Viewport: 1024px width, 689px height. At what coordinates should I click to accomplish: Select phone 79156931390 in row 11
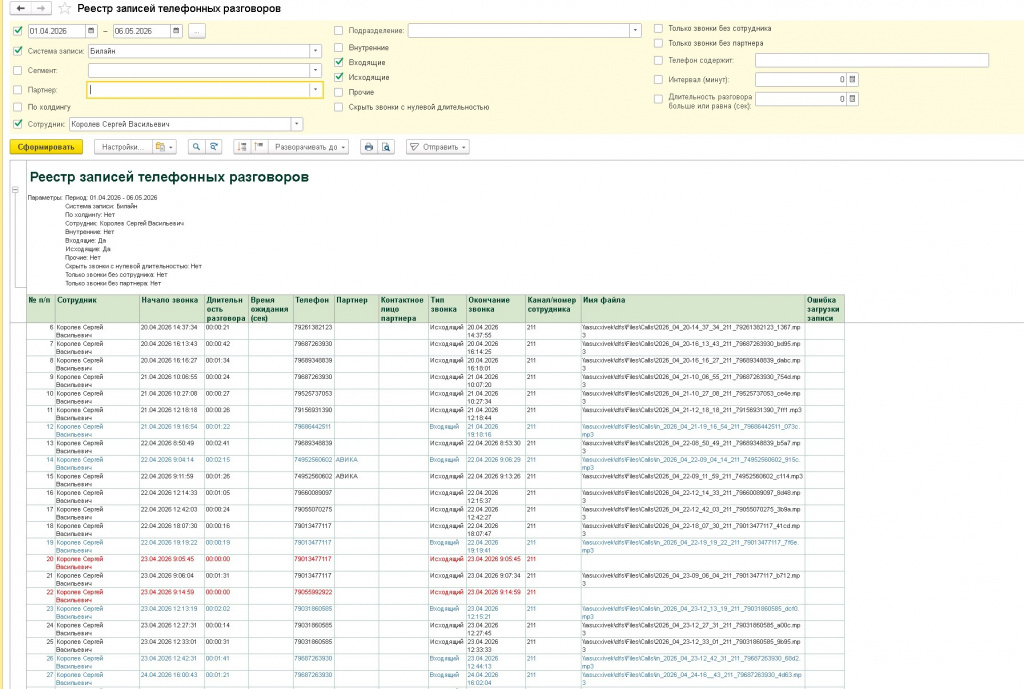pos(313,410)
